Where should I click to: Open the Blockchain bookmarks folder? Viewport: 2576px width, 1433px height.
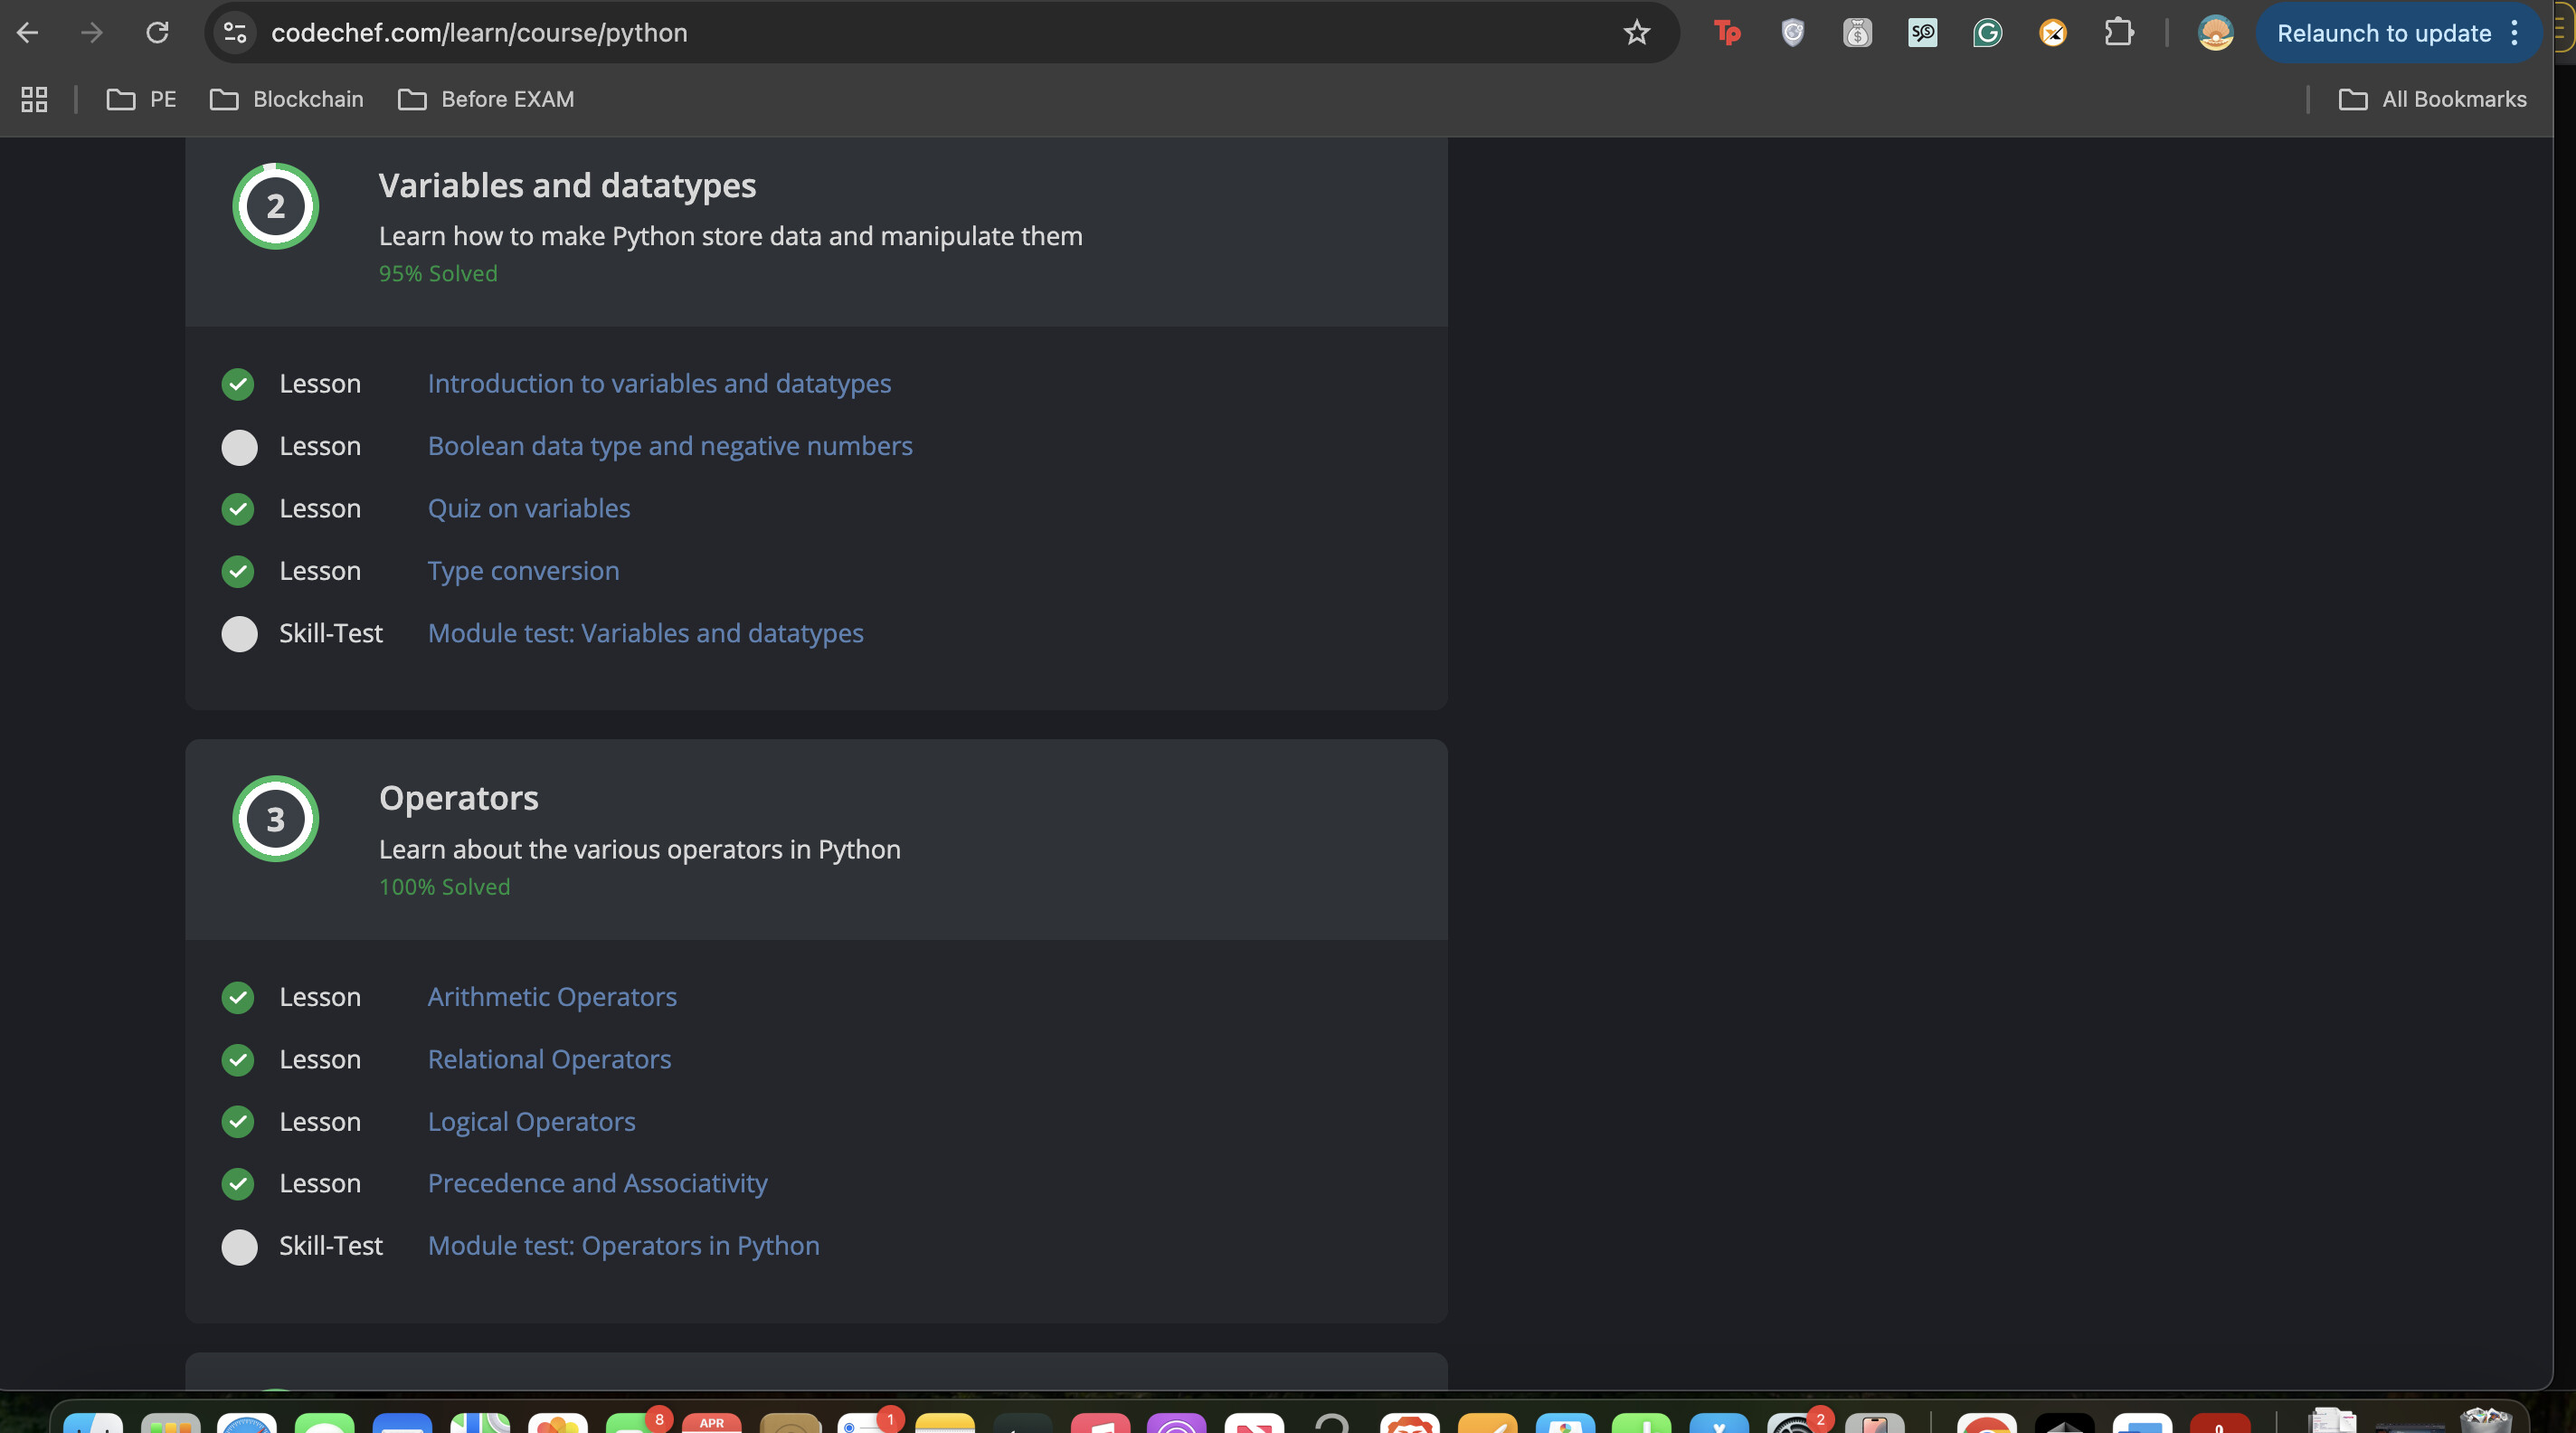point(287,99)
